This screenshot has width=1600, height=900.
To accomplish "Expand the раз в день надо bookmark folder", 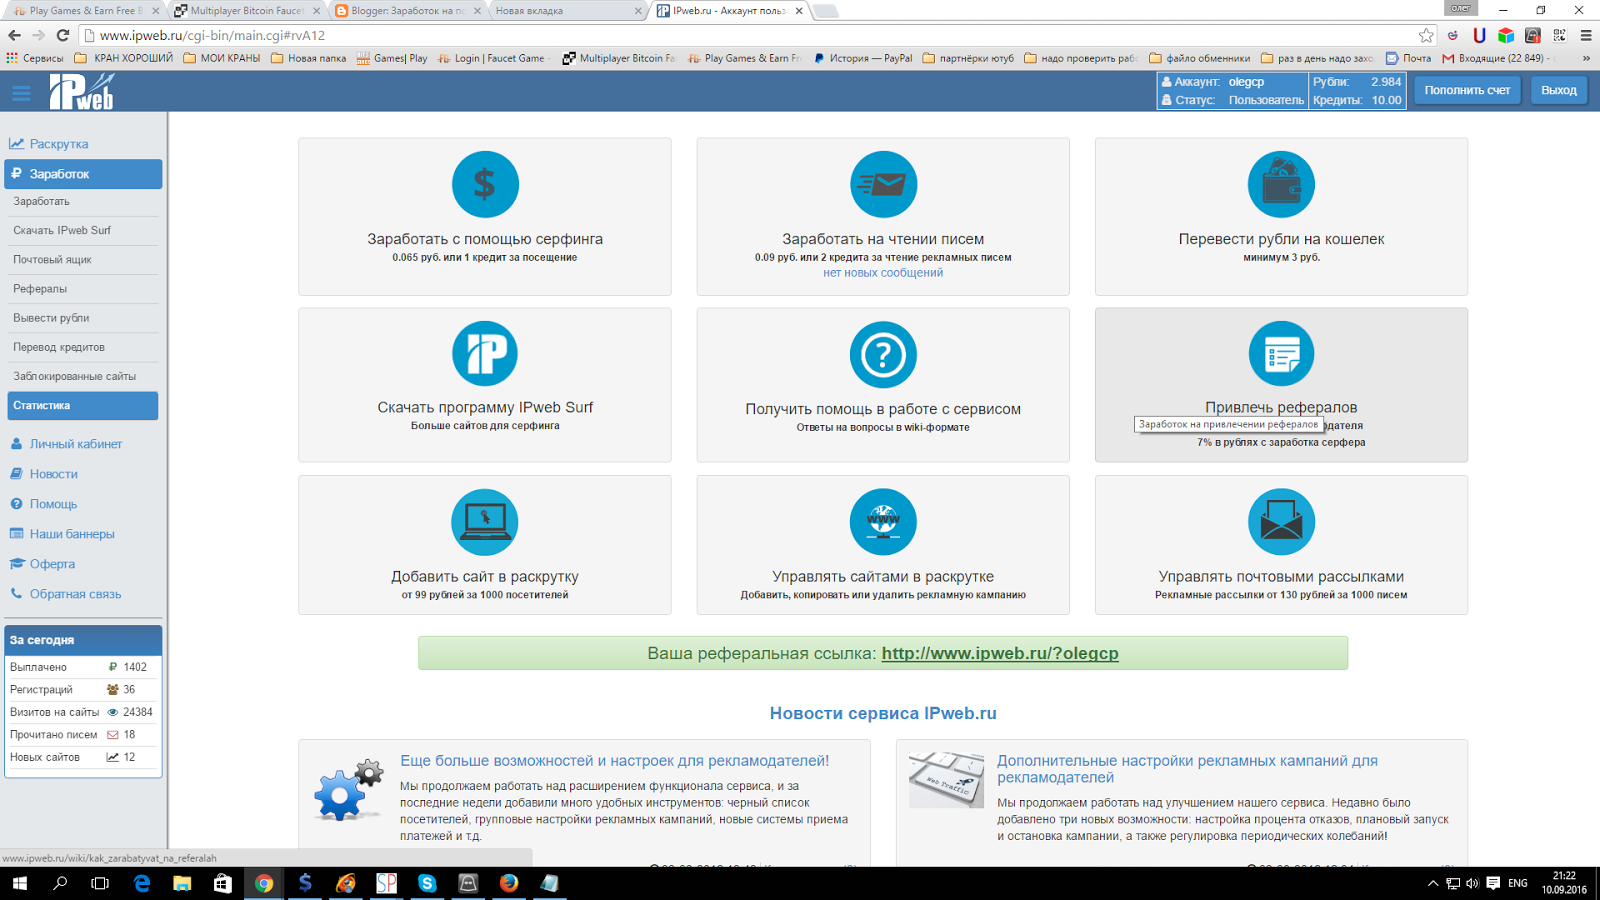I will click(x=1317, y=58).
